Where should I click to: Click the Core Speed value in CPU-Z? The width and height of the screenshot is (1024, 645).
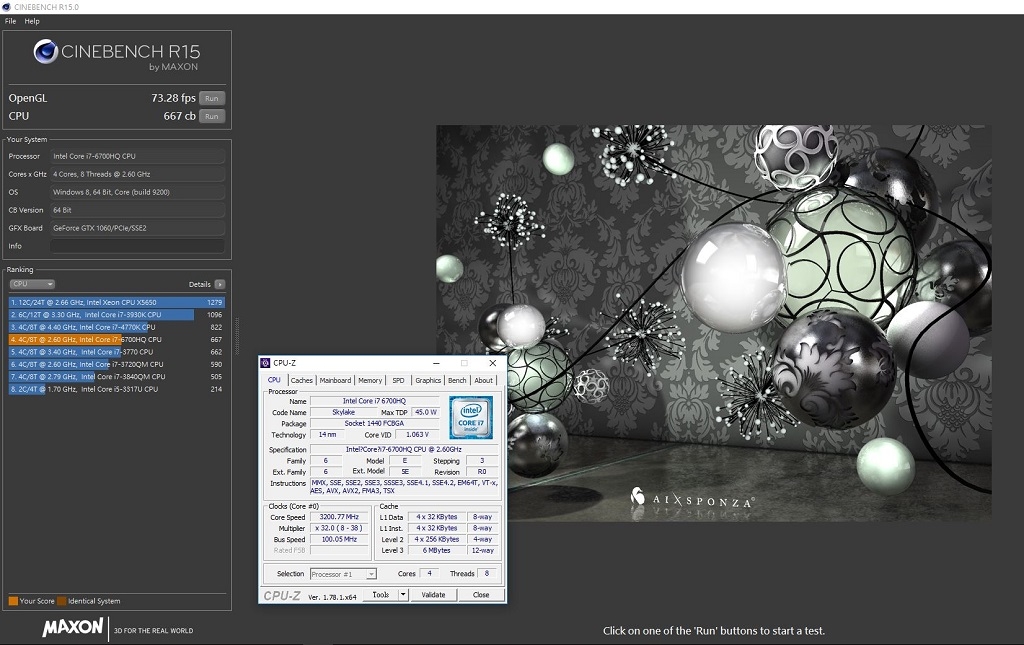[340, 517]
